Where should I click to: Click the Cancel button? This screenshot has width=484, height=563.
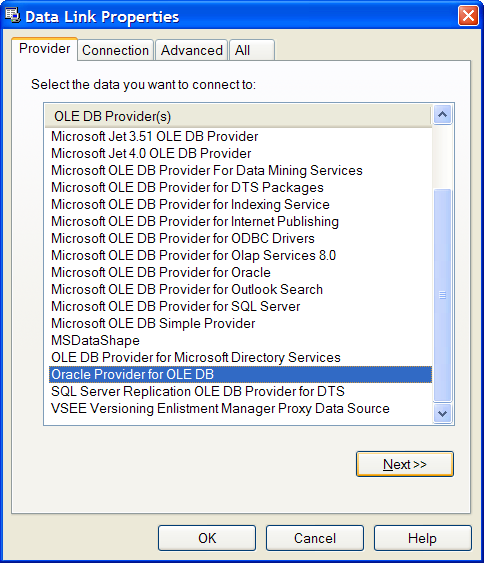pos(315,538)
